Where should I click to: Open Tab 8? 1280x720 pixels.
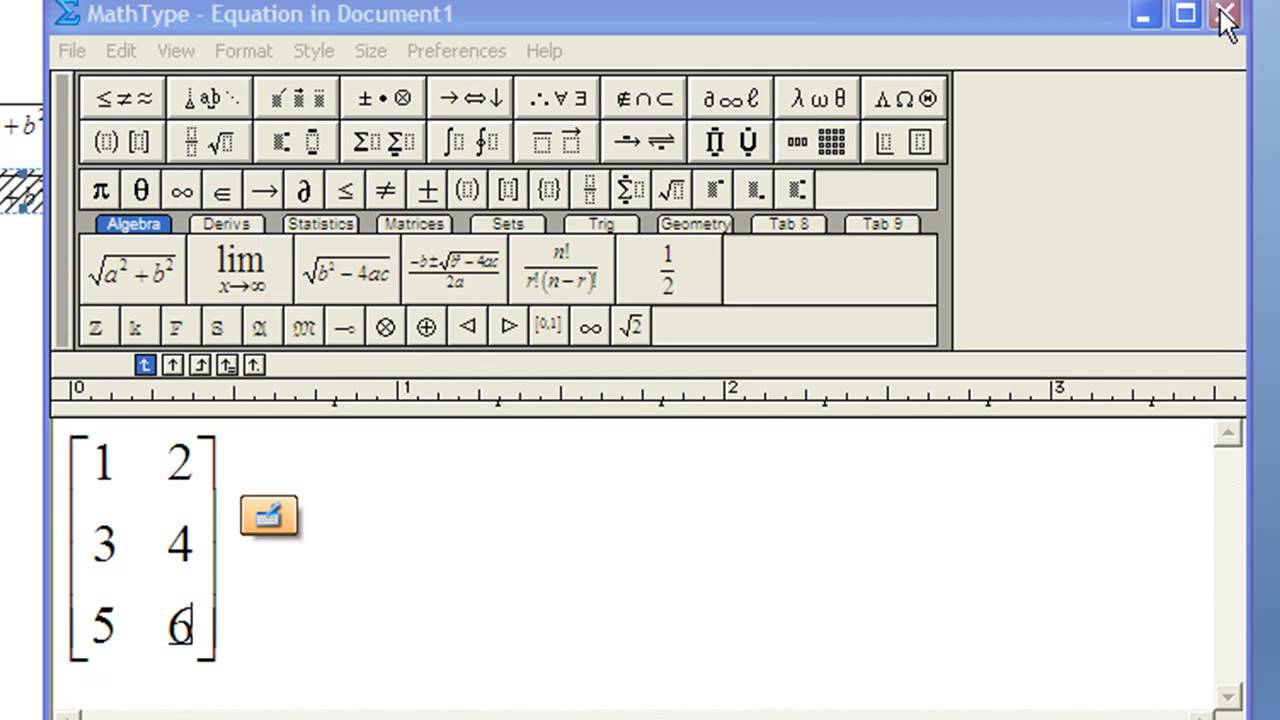789,224
